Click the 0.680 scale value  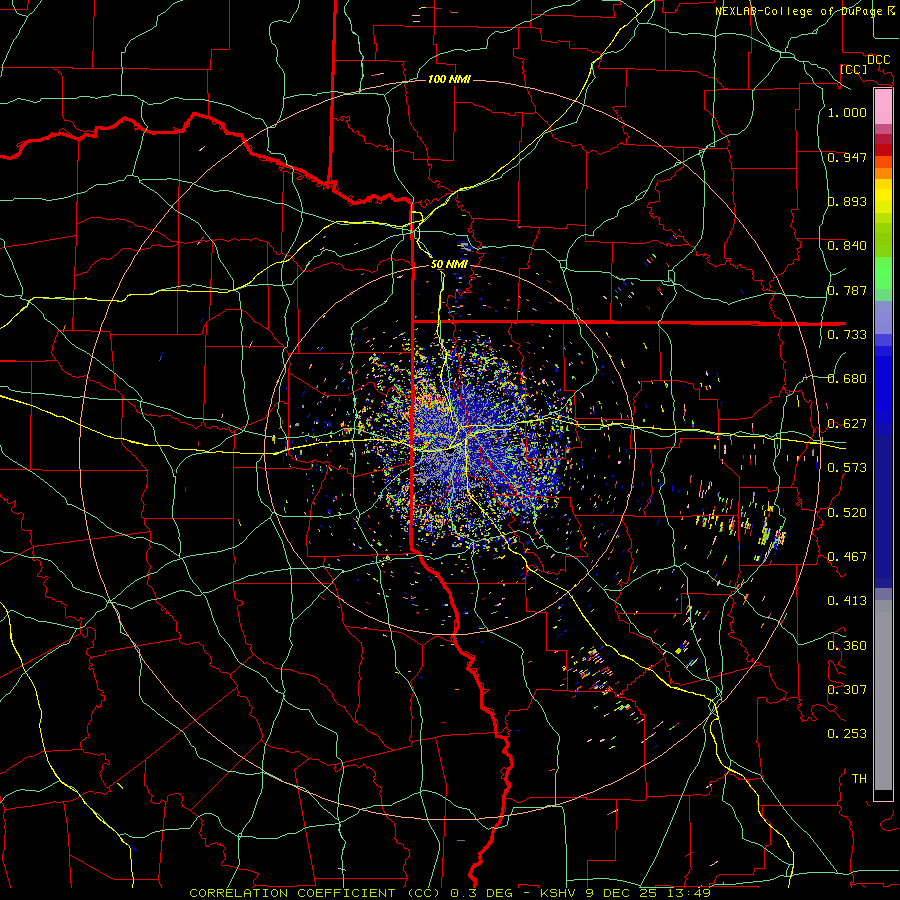tap(847, 379)
